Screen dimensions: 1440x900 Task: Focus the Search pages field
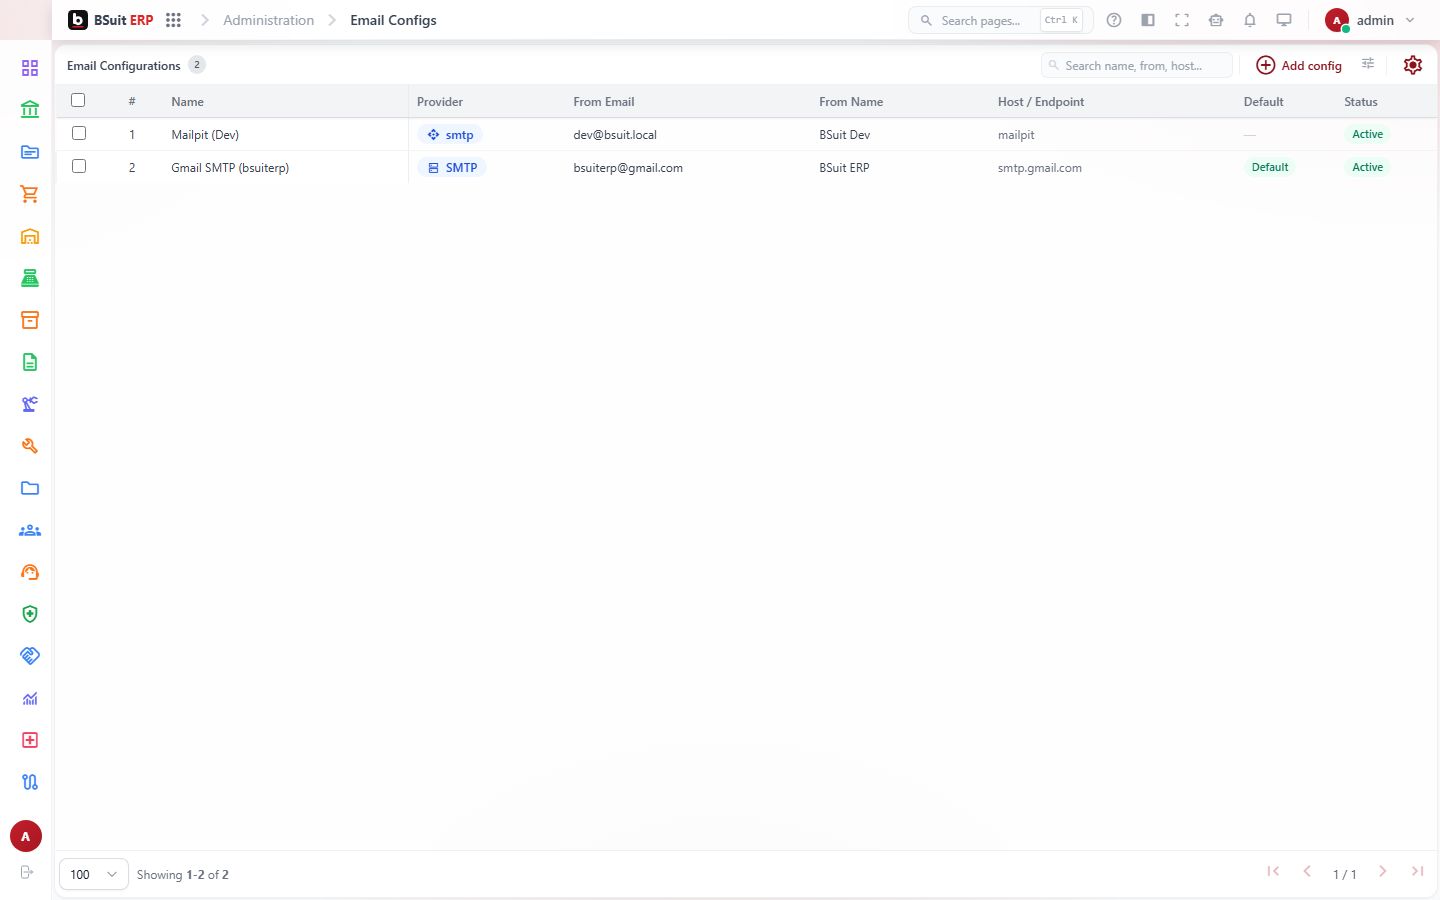tap(1000, 20)
